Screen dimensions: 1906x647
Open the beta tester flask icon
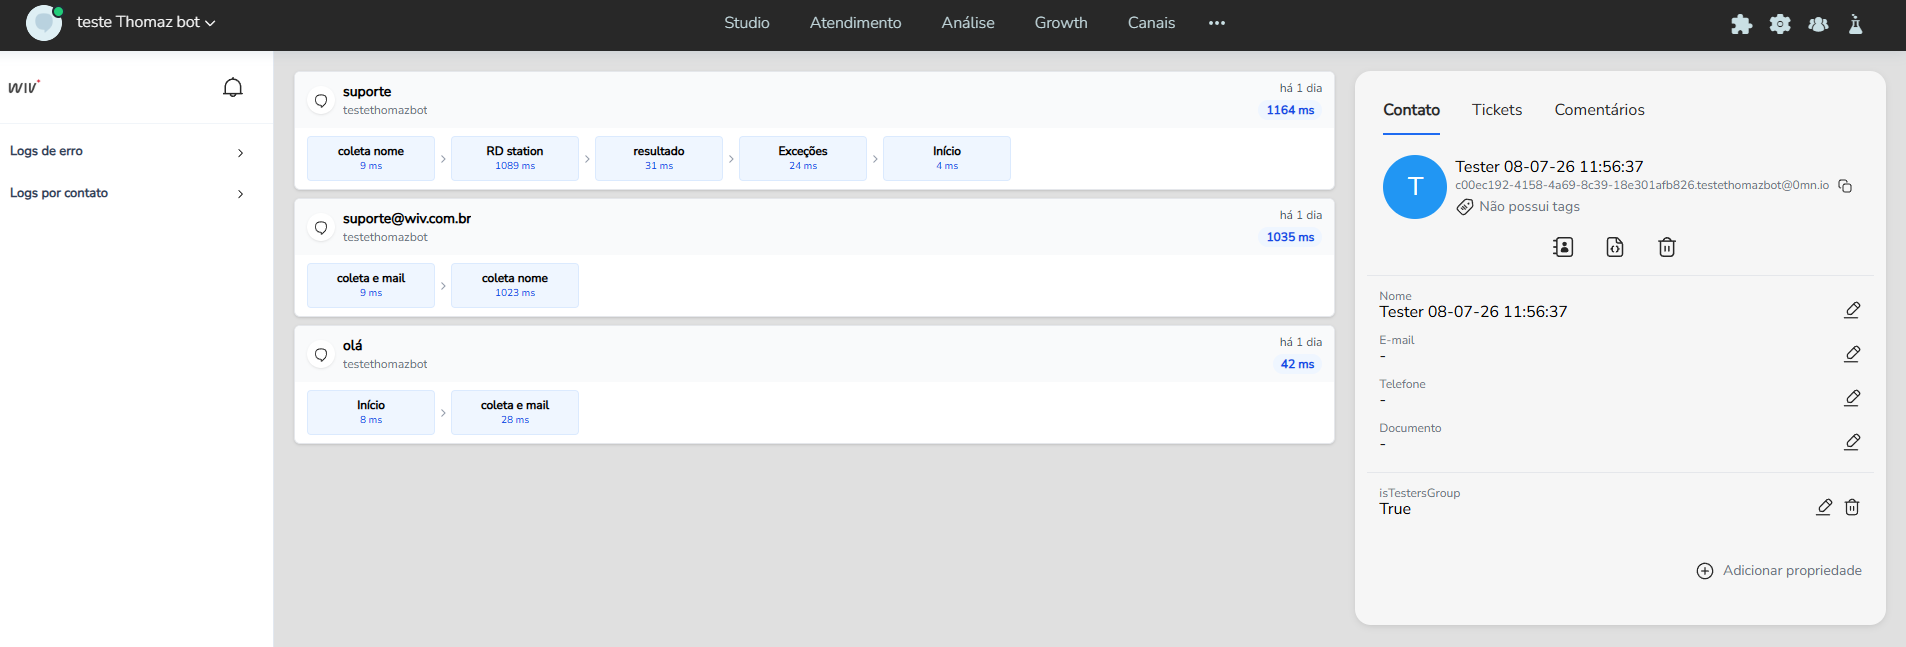[x=1856, y=24]
